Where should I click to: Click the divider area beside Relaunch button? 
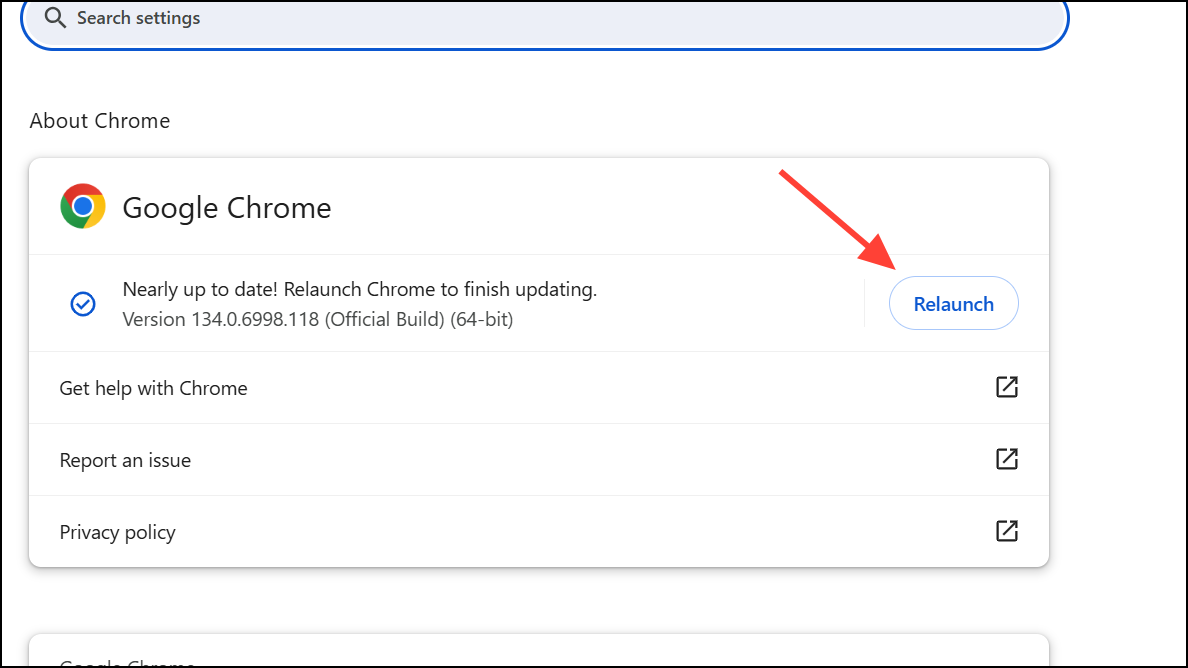click(866, 303)
